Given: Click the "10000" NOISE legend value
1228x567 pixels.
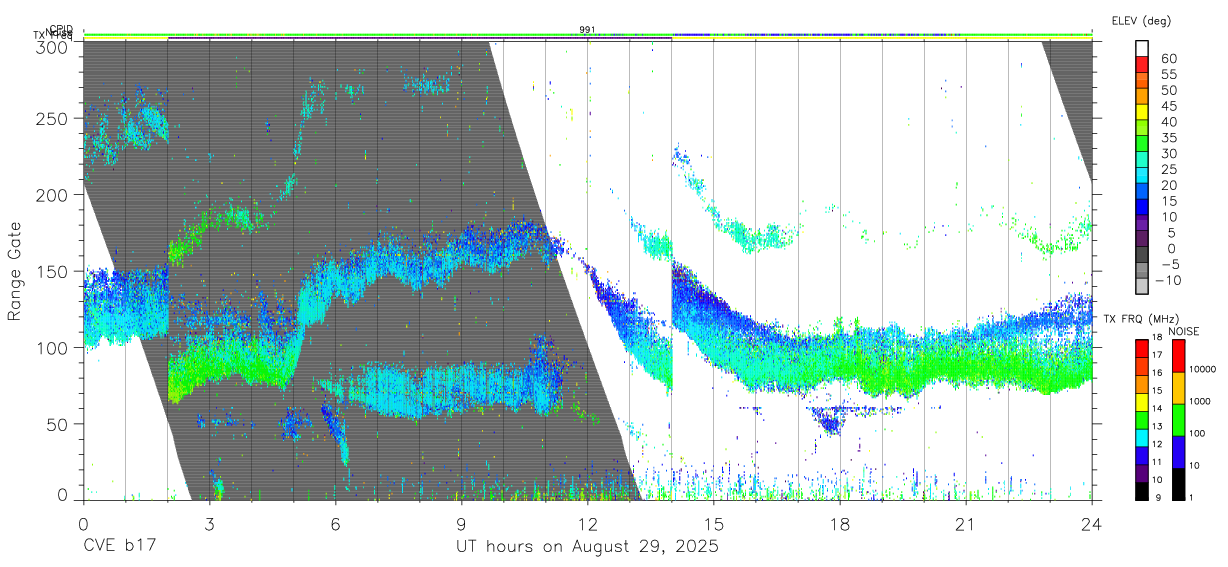Looking at the screenshot, I should (x=1203, y=370).
